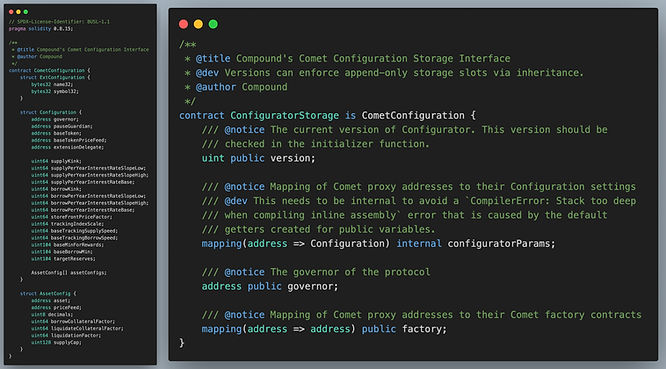Click the "@notice The governor of the protocol" comment
The width and height of the screenshot is (666, 369).
pos(316,272)
